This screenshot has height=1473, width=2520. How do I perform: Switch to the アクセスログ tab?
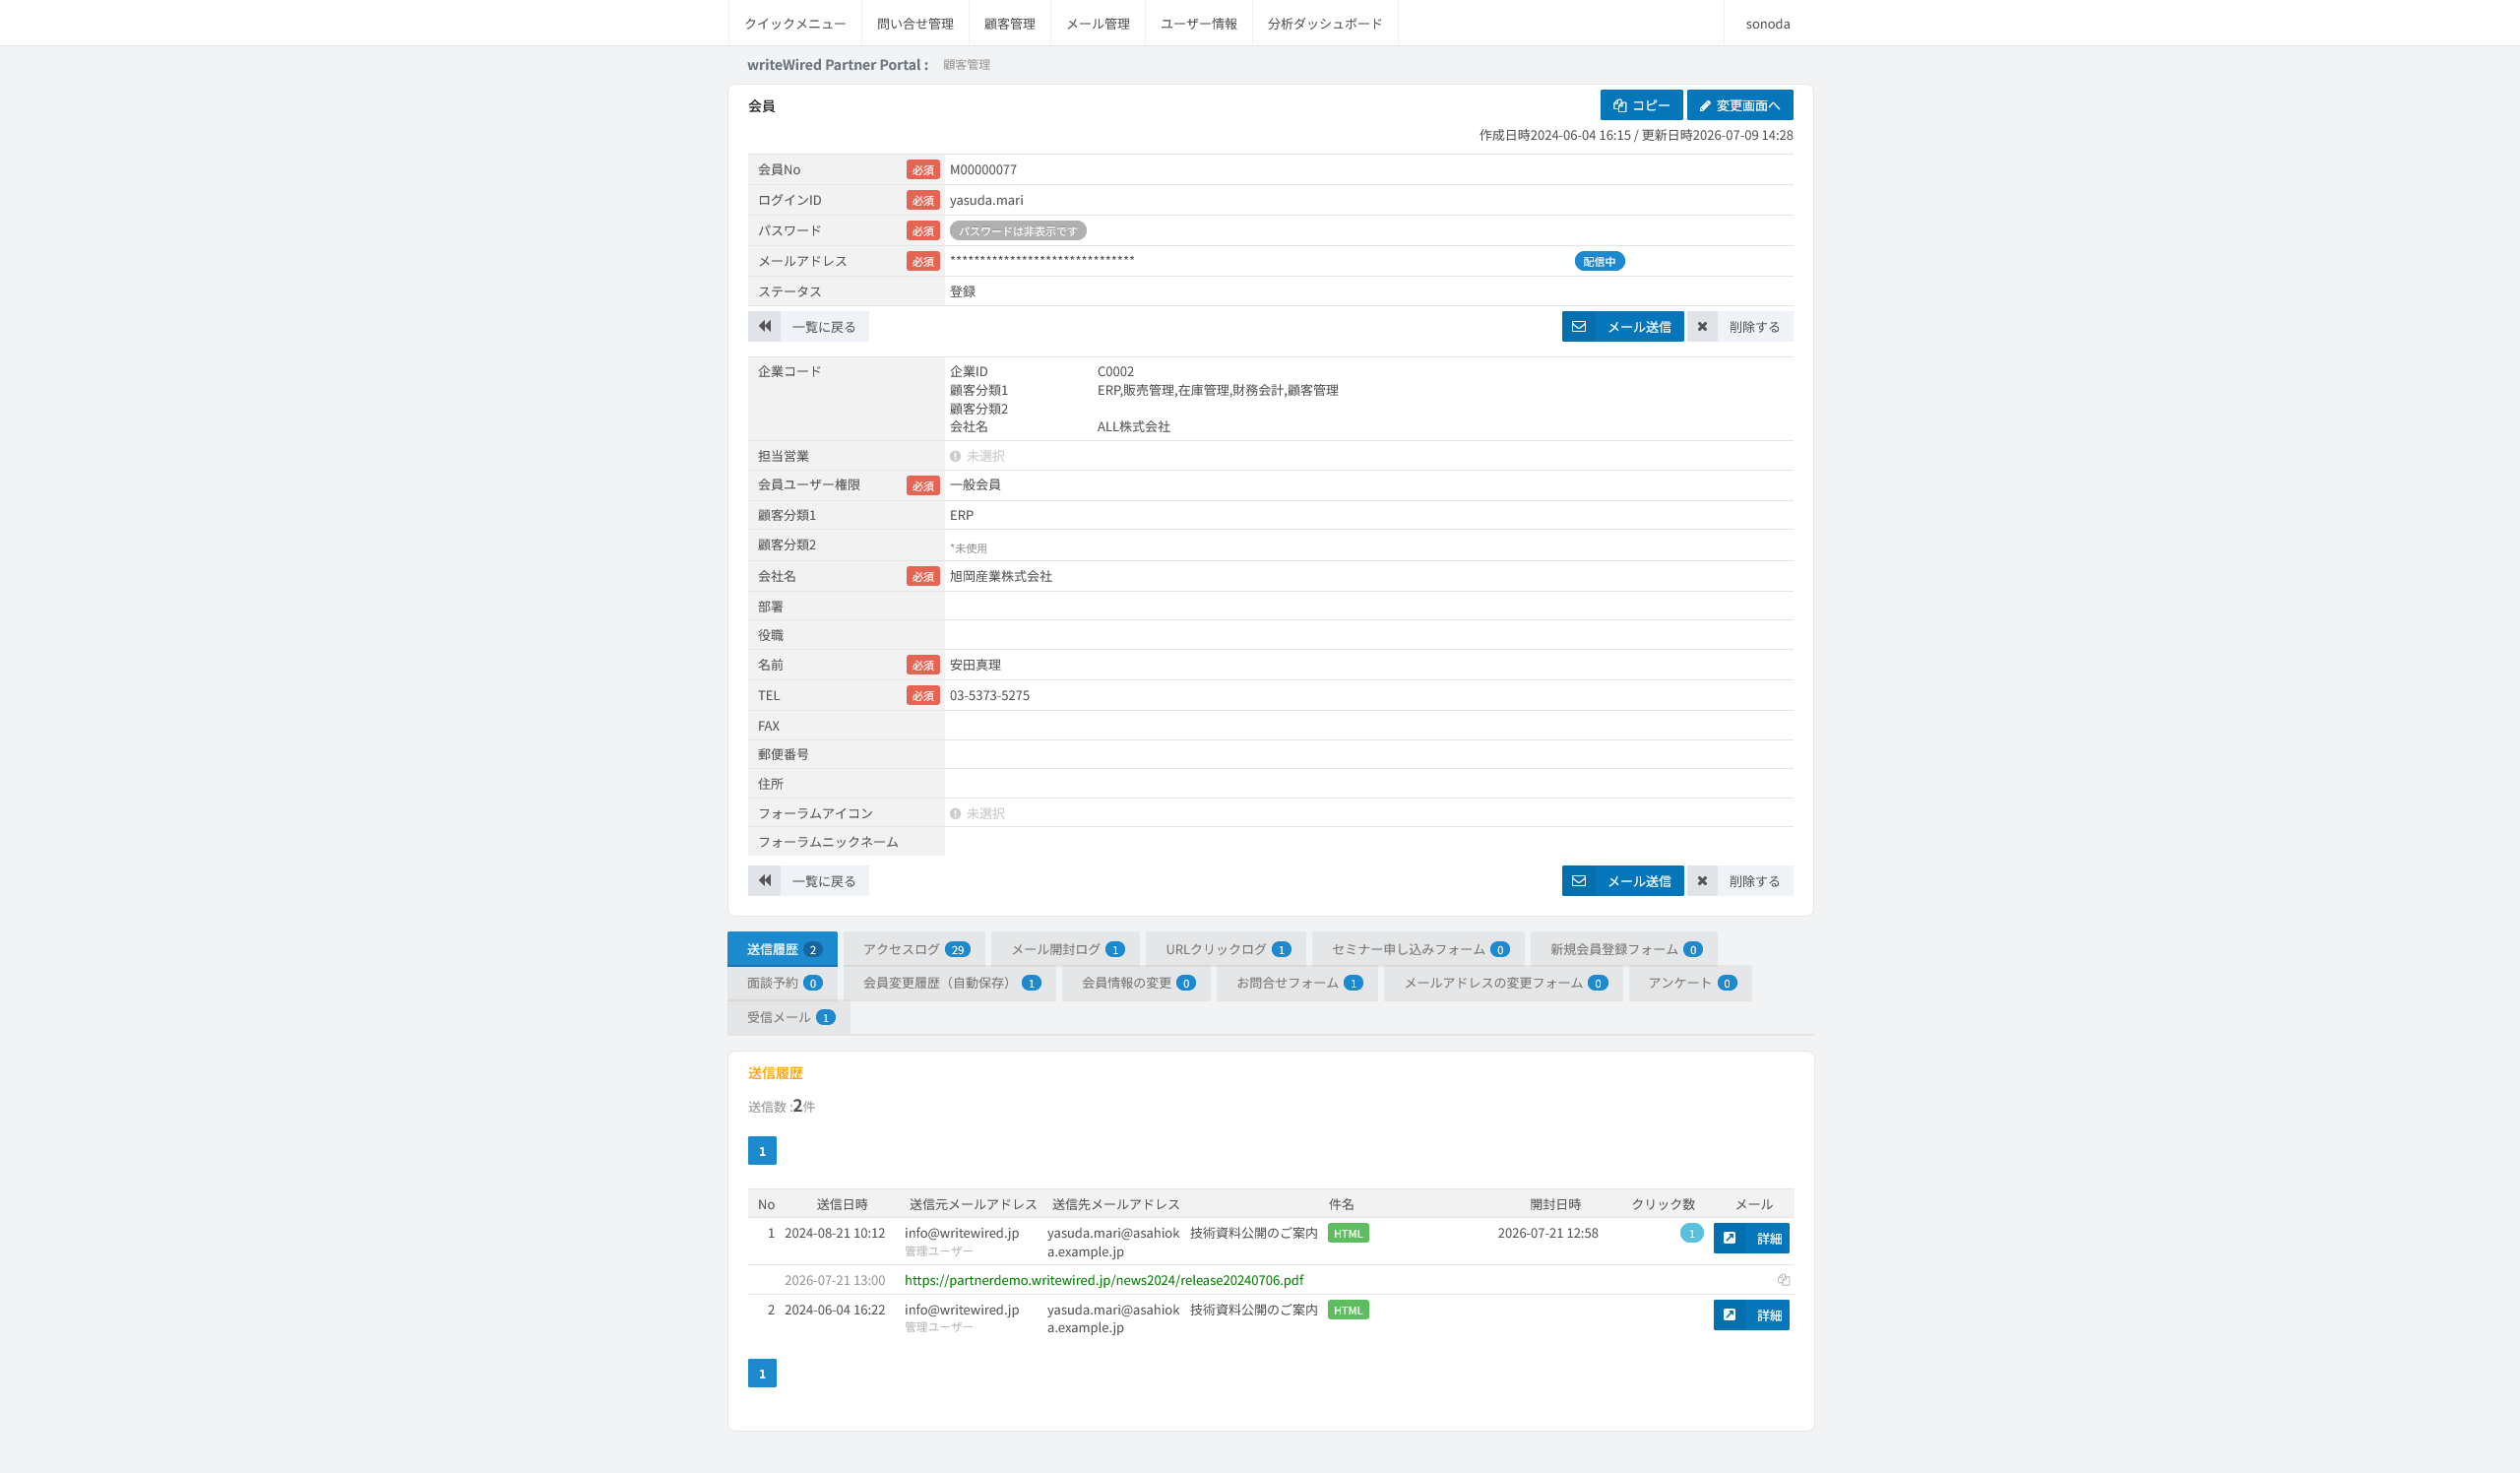[915, 949]
